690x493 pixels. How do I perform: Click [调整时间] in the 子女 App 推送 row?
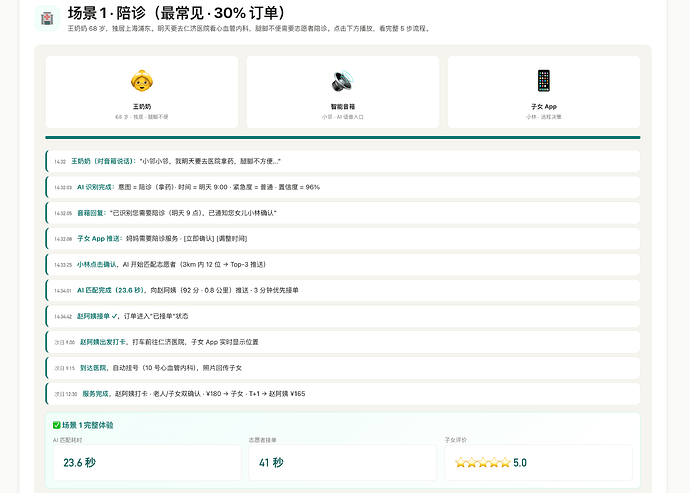point(232,239)
